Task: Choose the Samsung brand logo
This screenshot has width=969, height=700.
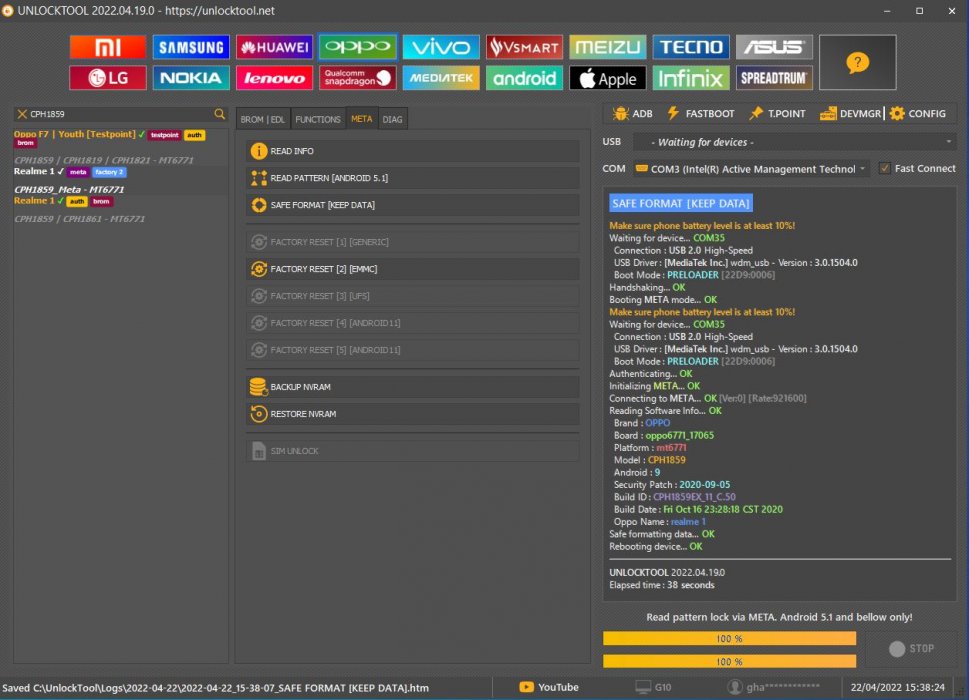Action: 191,47
